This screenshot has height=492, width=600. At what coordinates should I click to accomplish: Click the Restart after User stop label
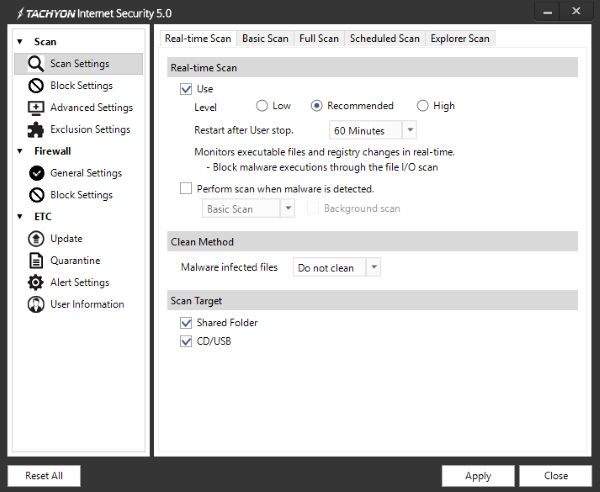click(x=244, y=130)
